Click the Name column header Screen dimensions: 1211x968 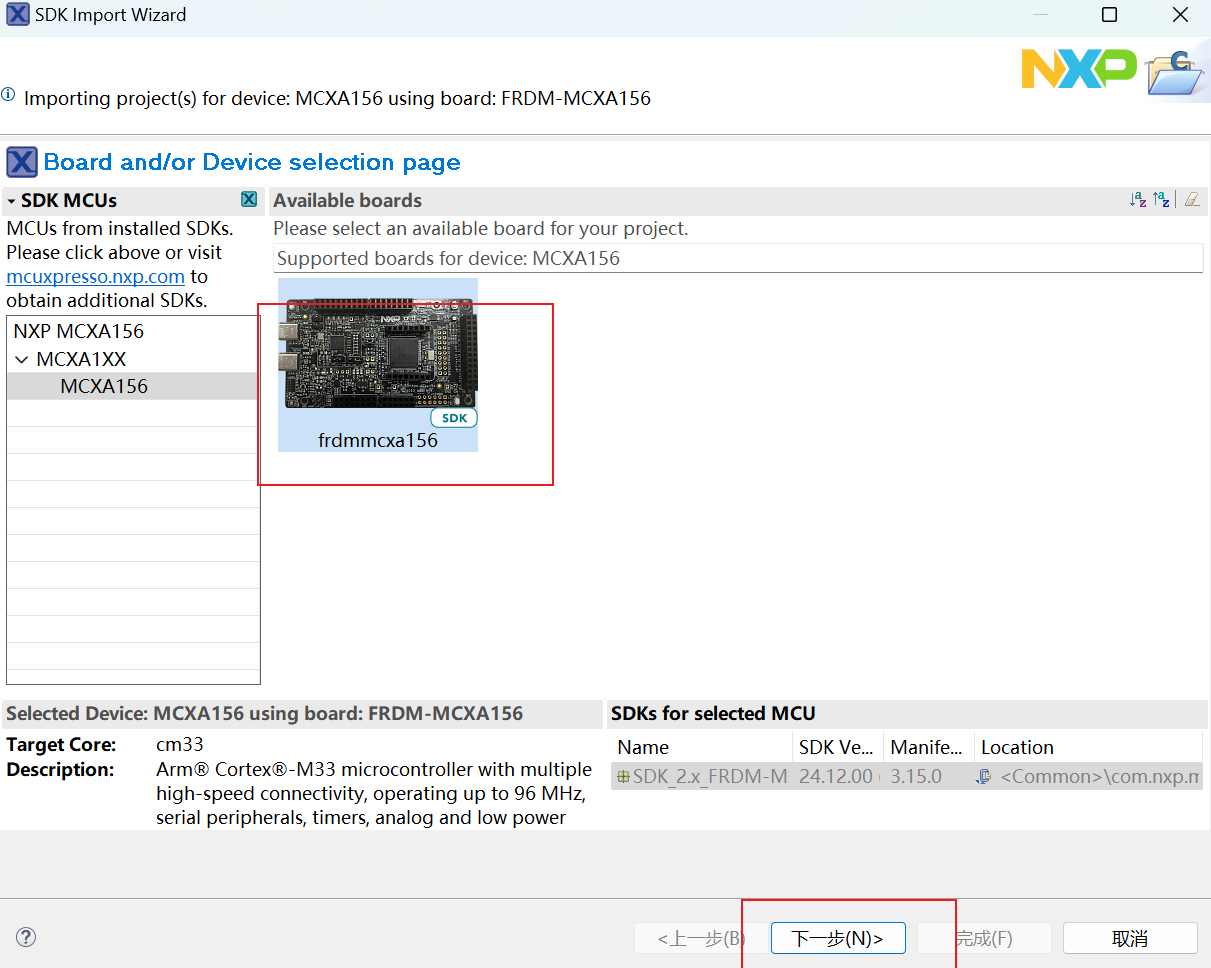tap(701, 747)
